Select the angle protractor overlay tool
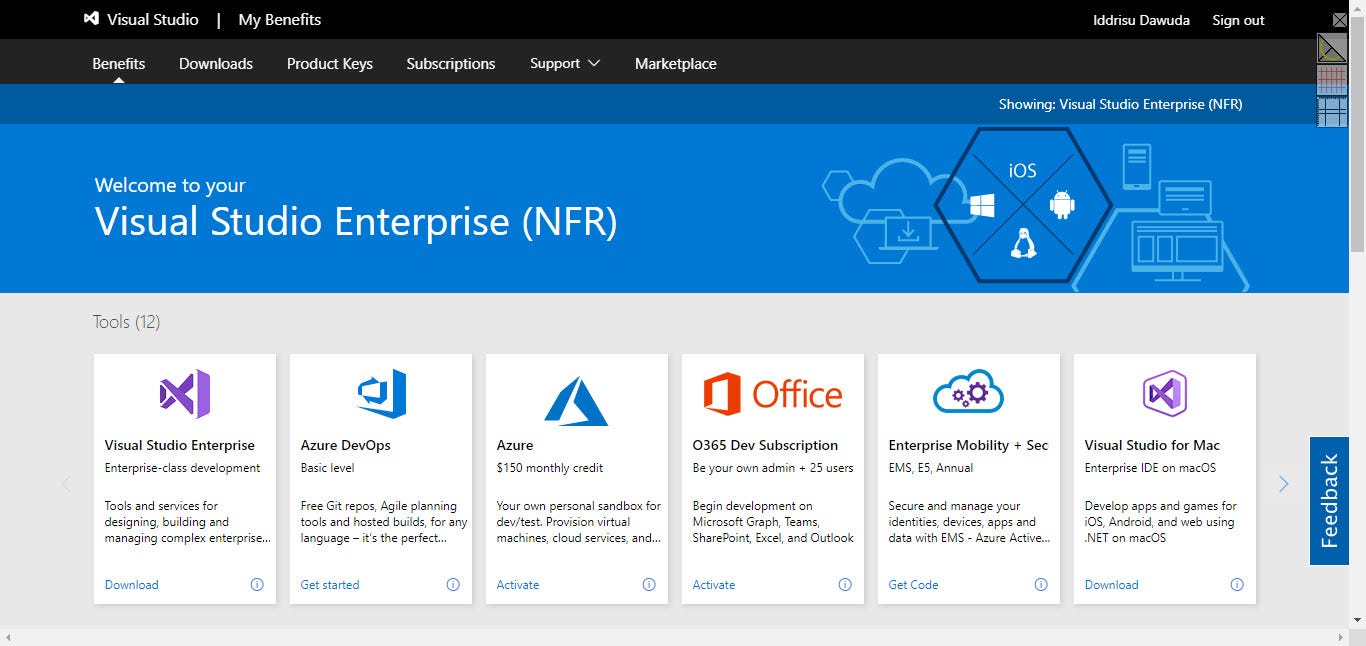Viewport: 1366px width, 646px height. point(1332,48)
